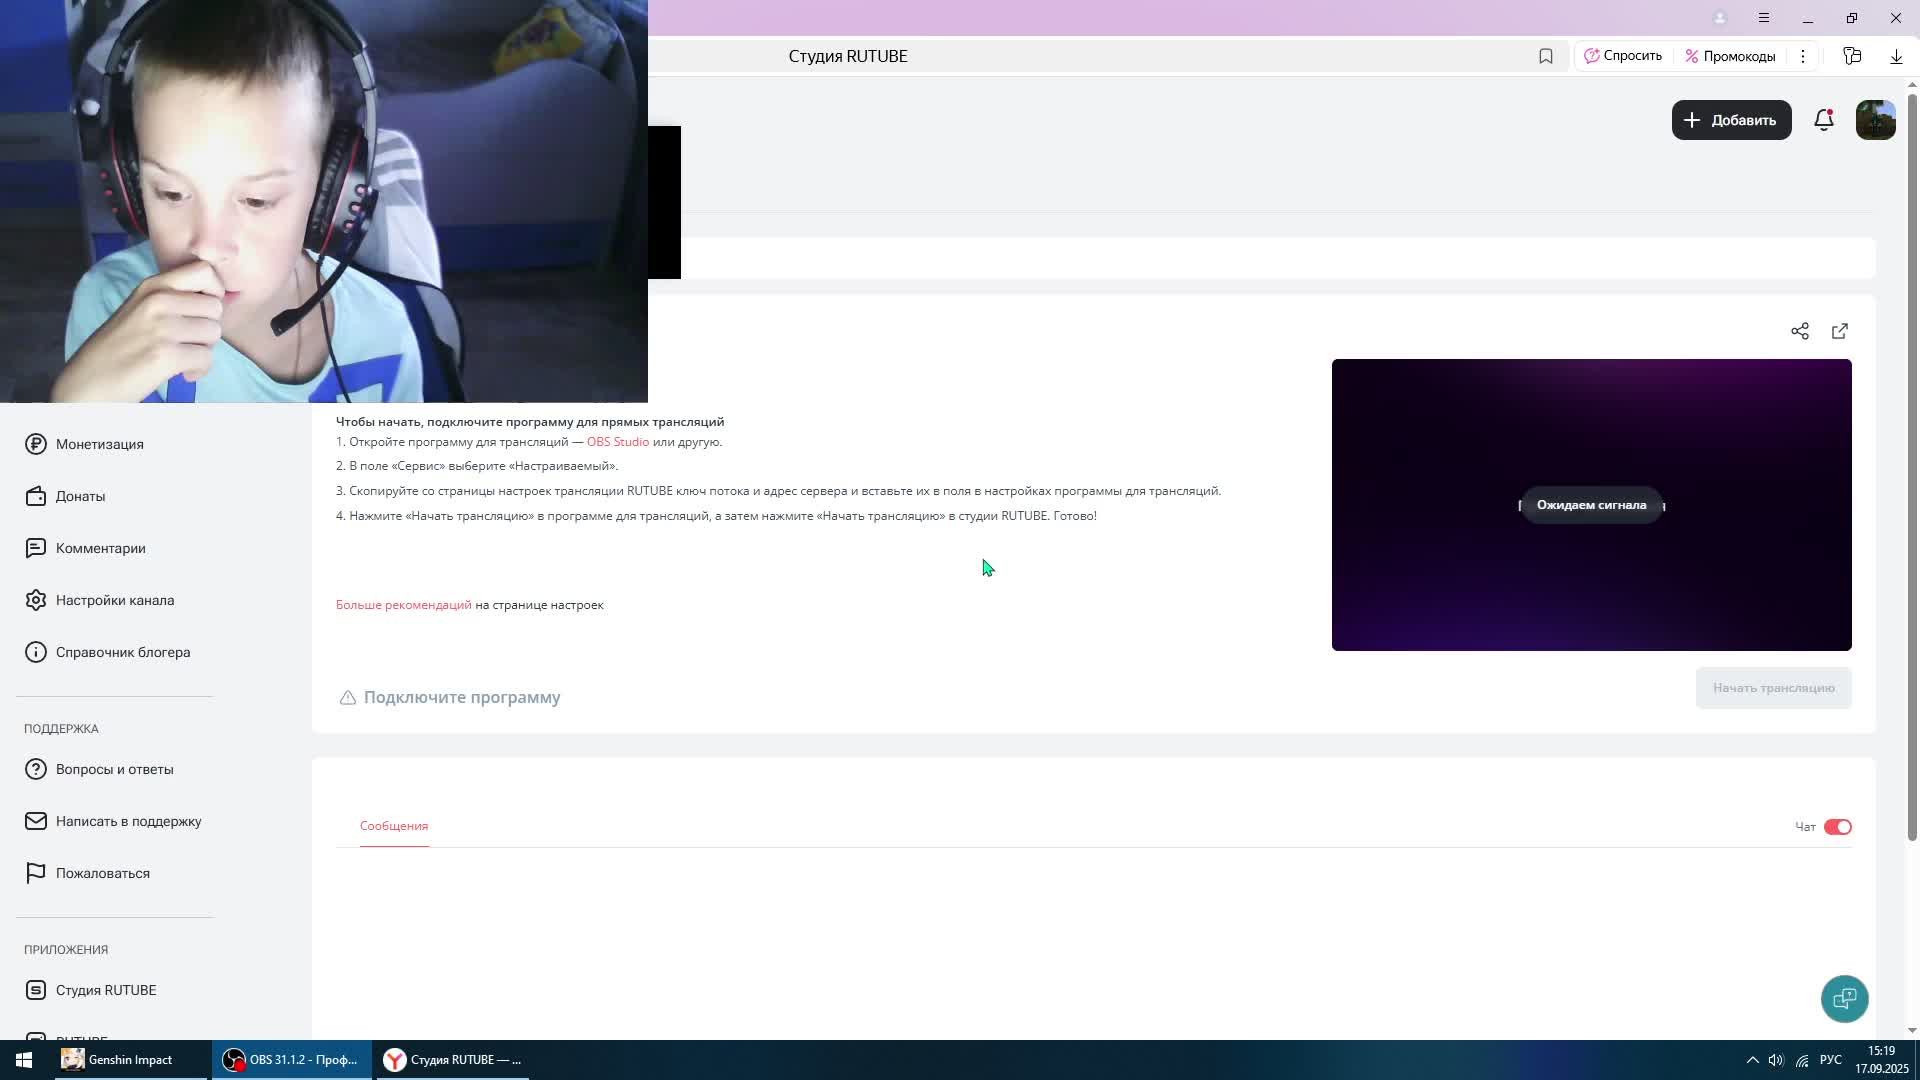The height and width of the screenshot is (1080, 1920).
Task: Open stream in new window icon
Action: point(1839,331)
